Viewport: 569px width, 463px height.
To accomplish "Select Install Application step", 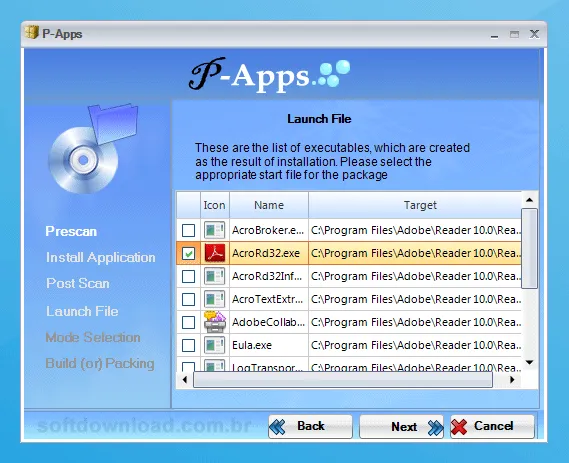I will tap(101, 258).
